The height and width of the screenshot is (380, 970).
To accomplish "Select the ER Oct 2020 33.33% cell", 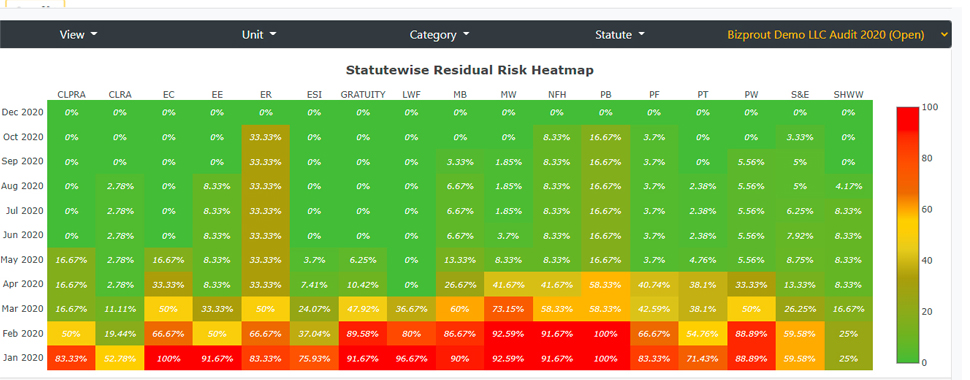I will point(266,137).
